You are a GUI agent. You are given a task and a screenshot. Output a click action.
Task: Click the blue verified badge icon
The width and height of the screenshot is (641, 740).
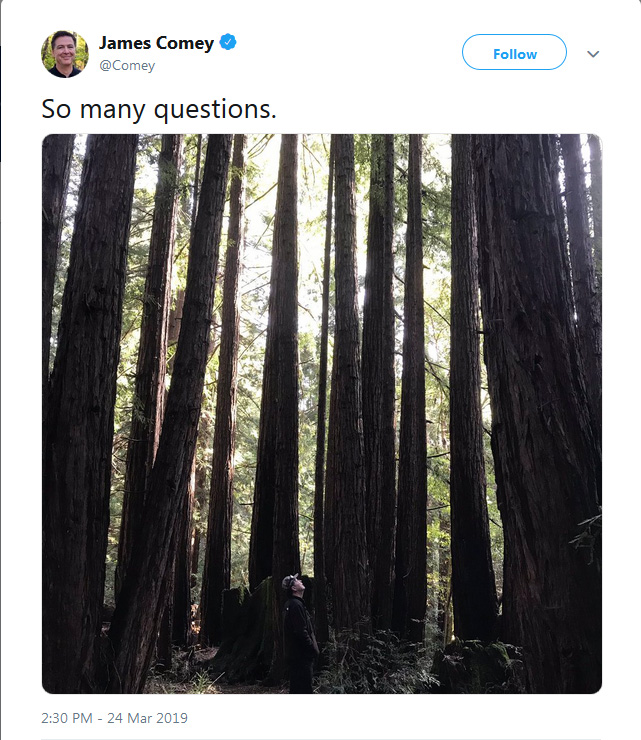point(228,42)
